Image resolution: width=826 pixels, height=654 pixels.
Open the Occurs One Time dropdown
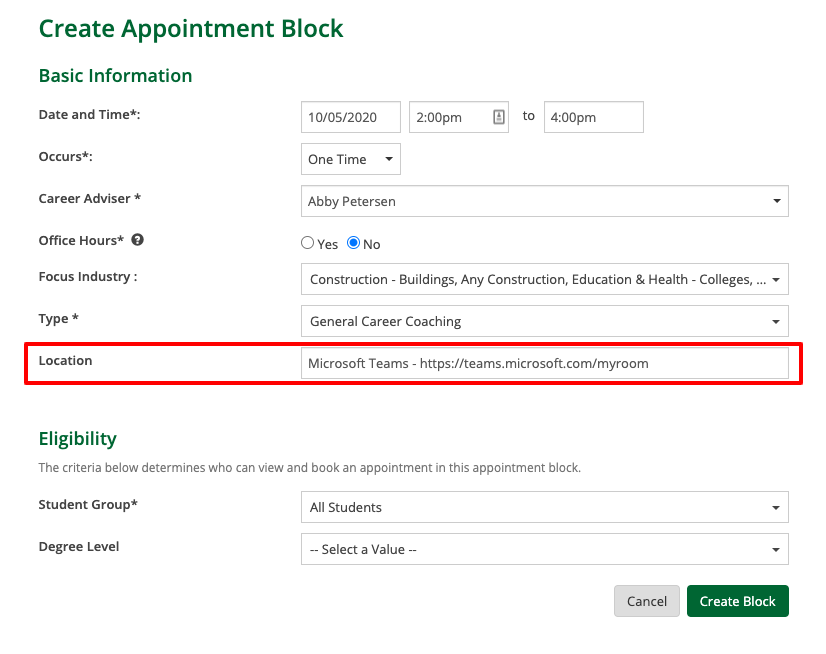350,159
